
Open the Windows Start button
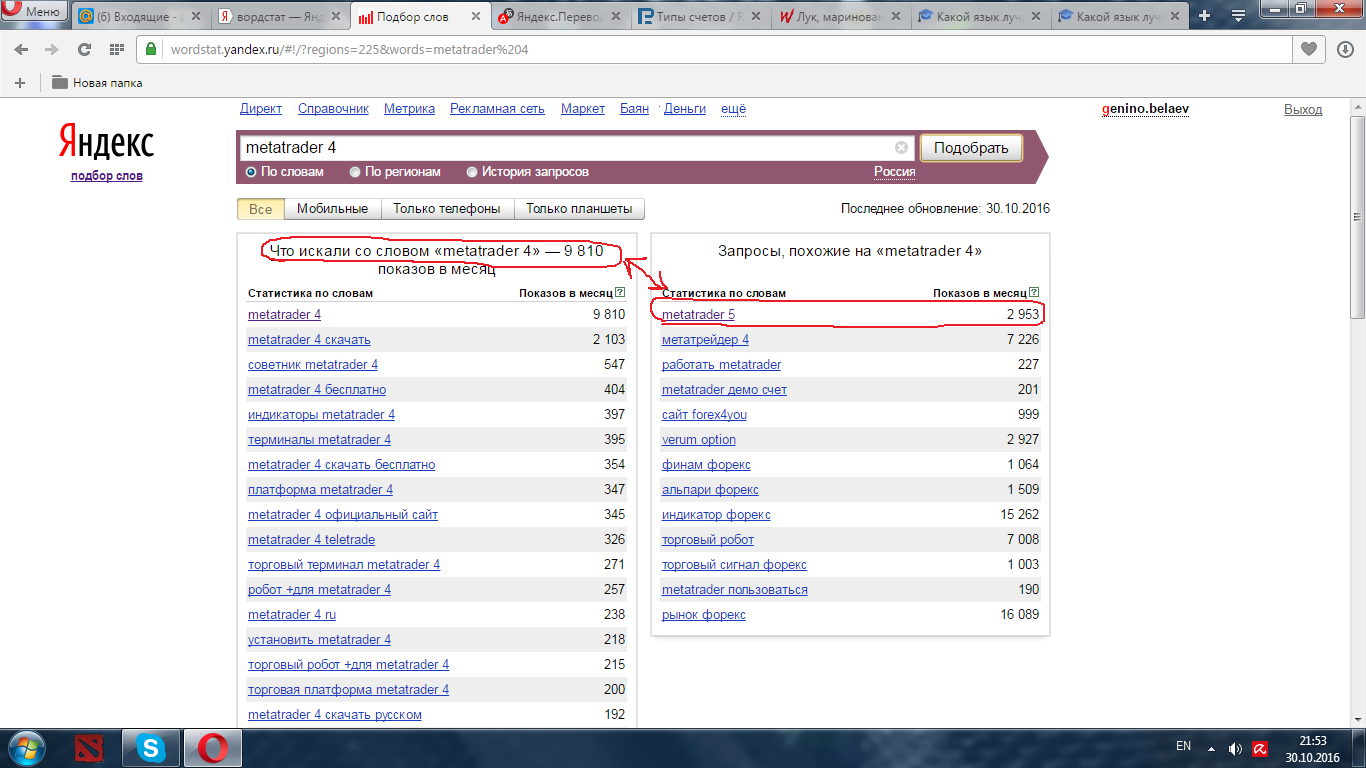pyautogui.click(x=27, y=748)
